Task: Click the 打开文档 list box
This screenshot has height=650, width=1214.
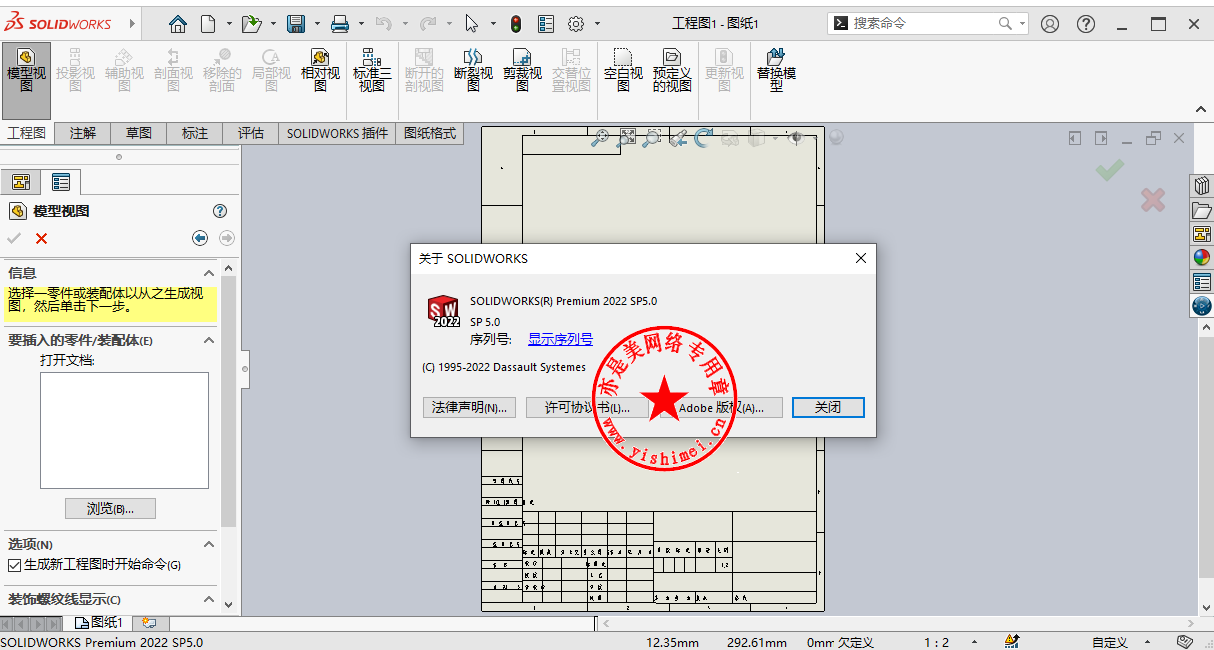Action: (124, 431)
